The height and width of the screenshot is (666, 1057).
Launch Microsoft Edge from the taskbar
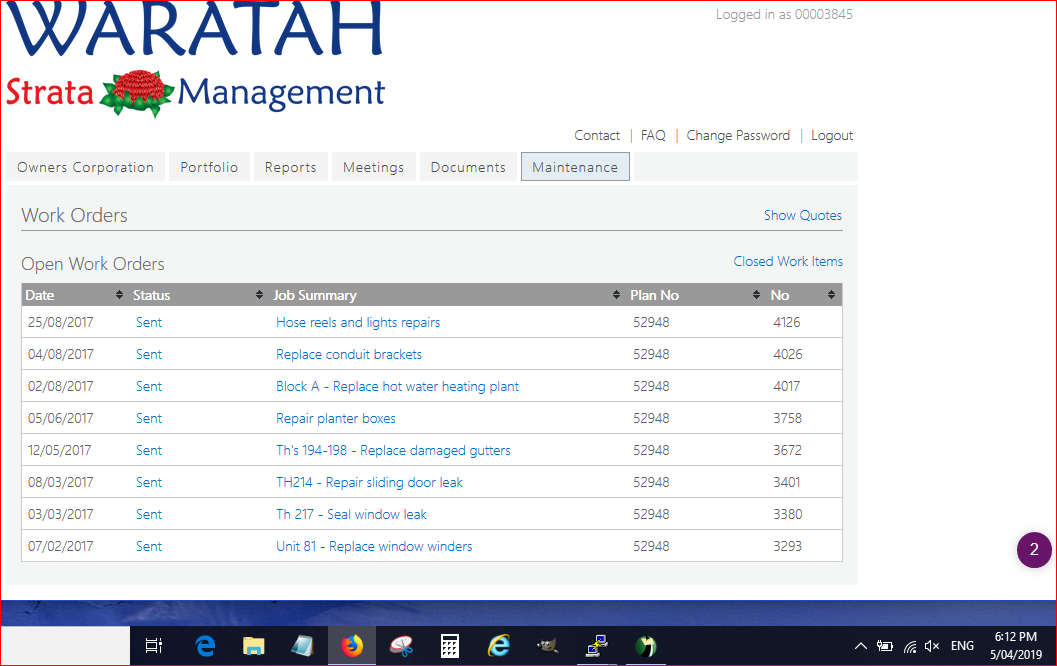click(205, 646)
